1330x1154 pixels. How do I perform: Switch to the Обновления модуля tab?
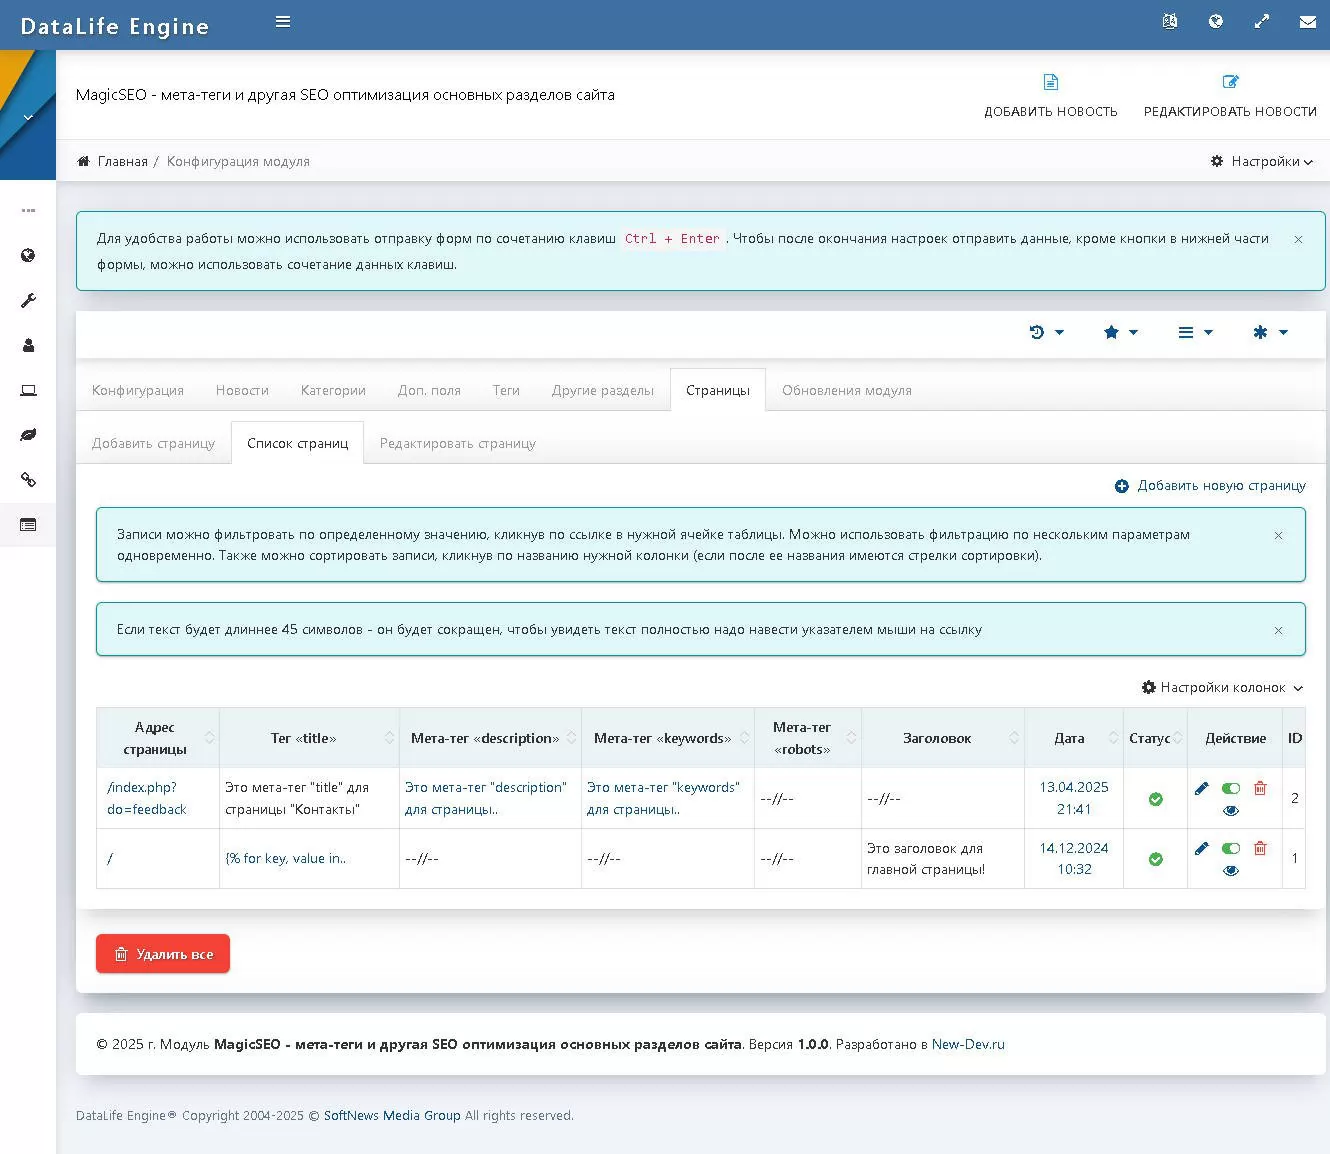(x=847, y=390)
